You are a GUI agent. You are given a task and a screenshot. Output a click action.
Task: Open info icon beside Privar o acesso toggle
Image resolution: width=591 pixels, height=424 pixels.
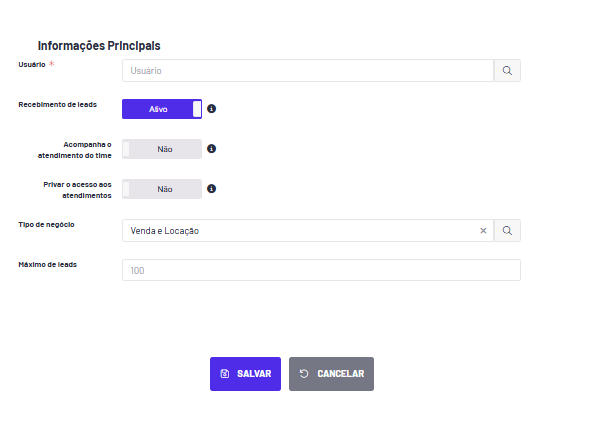[211, 189]
